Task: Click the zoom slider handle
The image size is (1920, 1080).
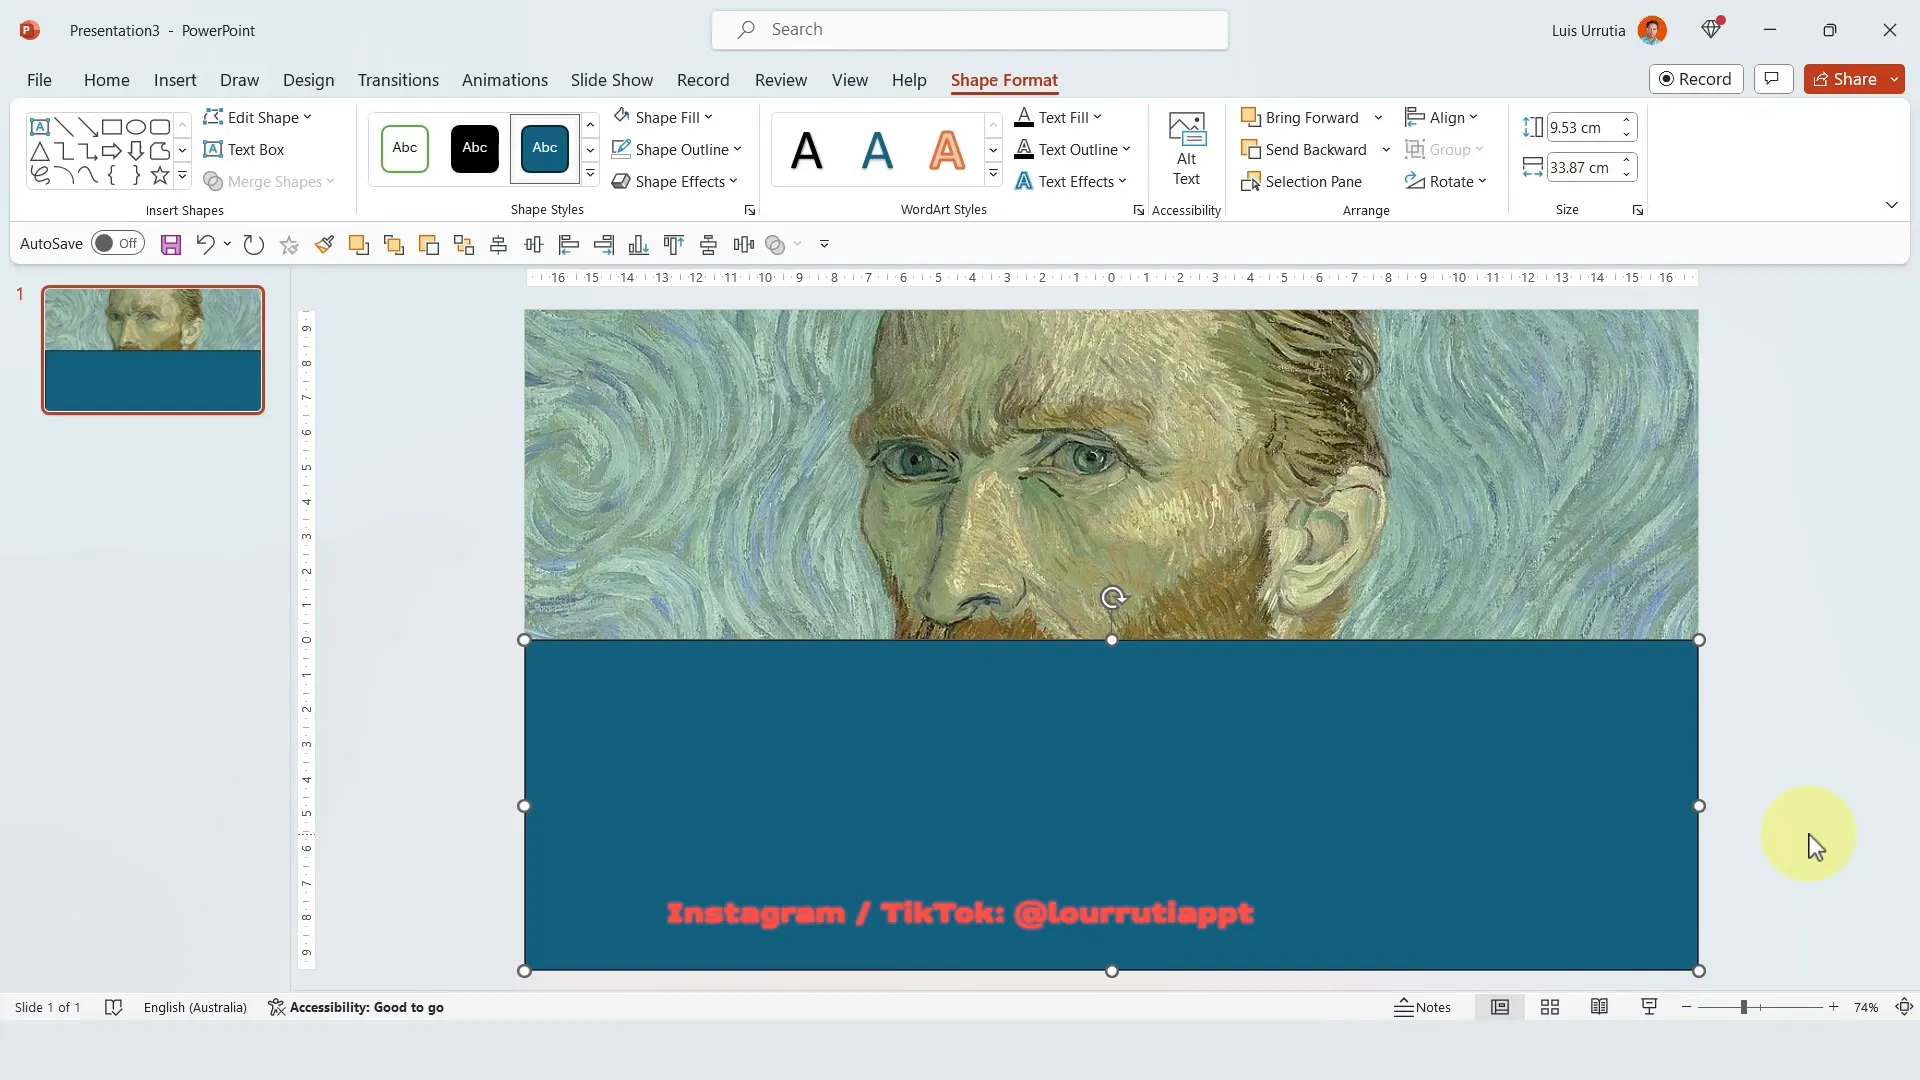Action: [x=1743, y=1007]
